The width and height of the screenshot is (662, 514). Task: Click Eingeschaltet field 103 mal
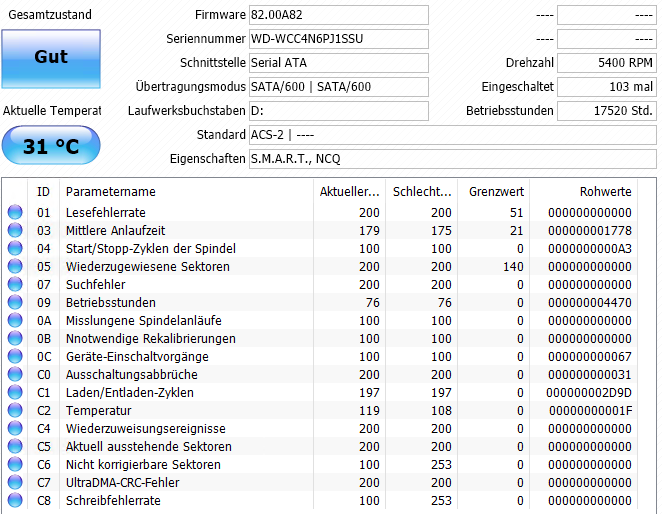click(x=607, y=87)
